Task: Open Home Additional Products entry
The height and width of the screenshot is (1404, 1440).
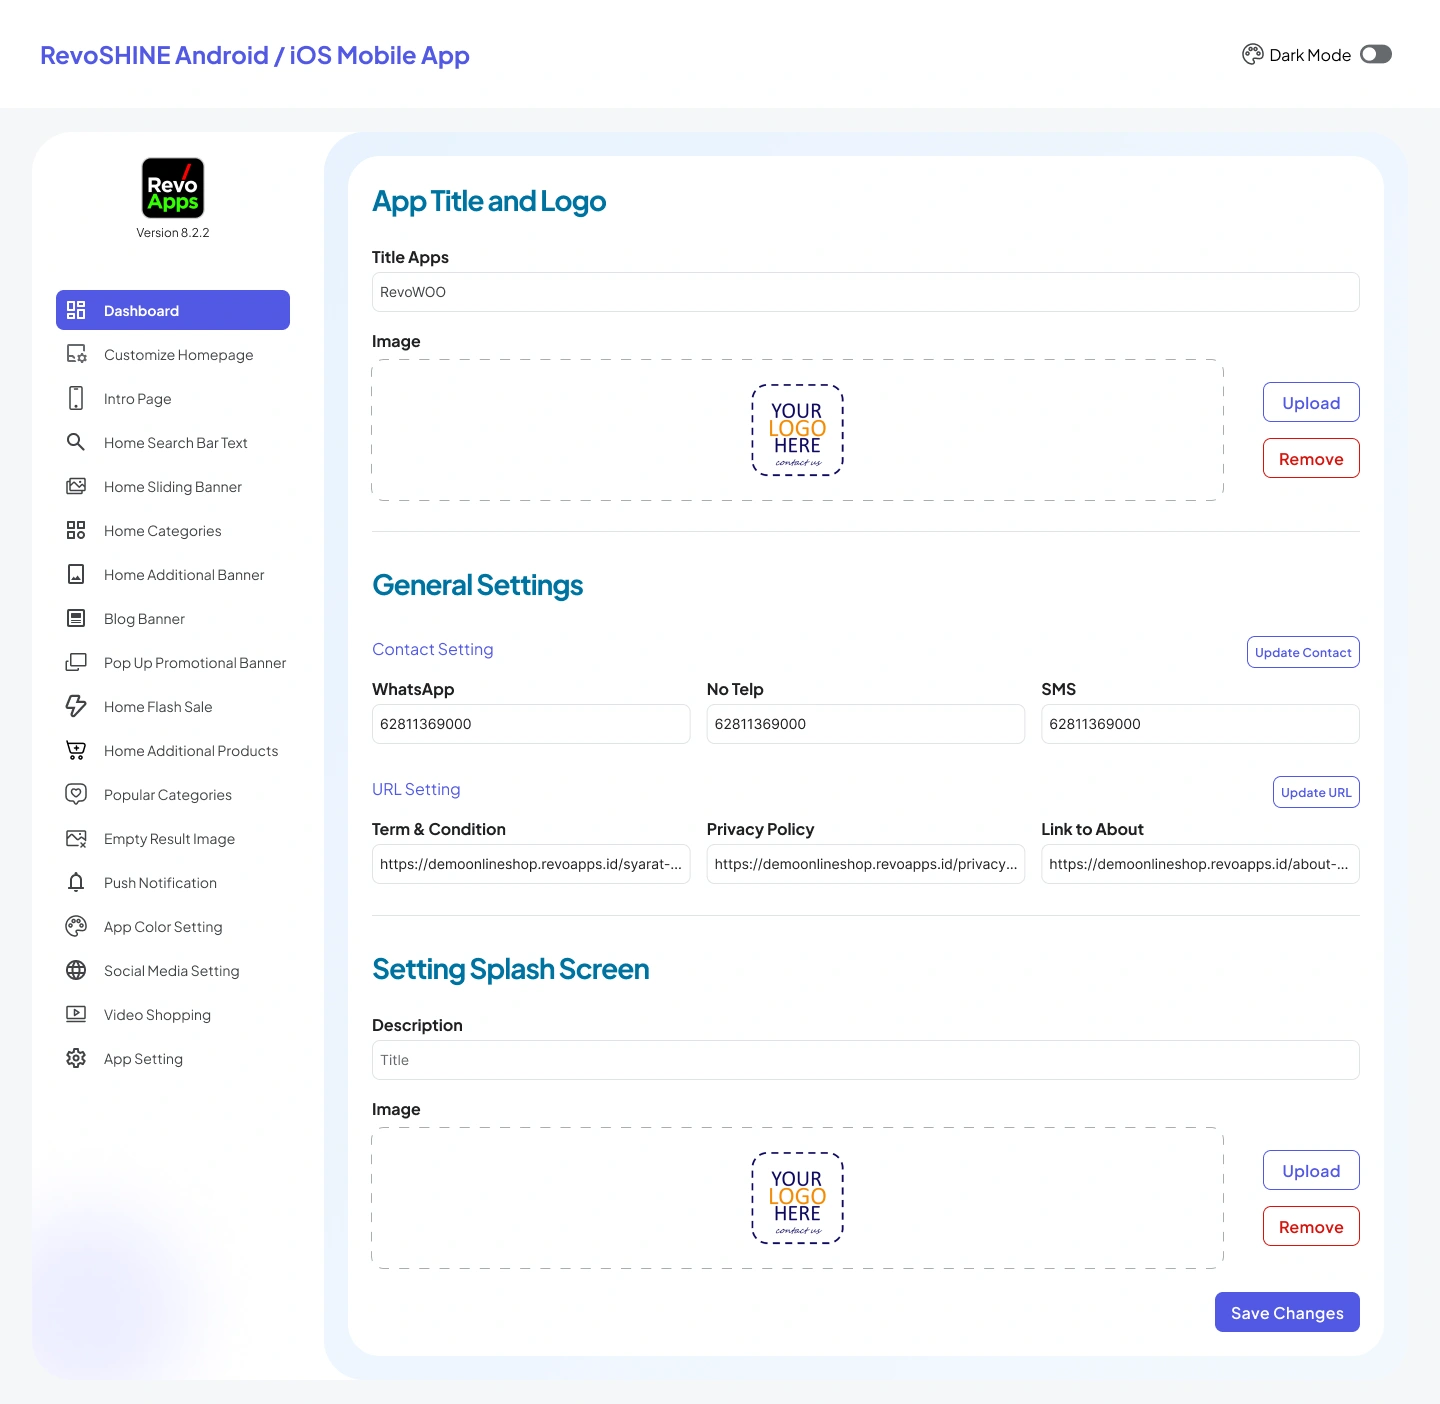Action: click(173, 750)
